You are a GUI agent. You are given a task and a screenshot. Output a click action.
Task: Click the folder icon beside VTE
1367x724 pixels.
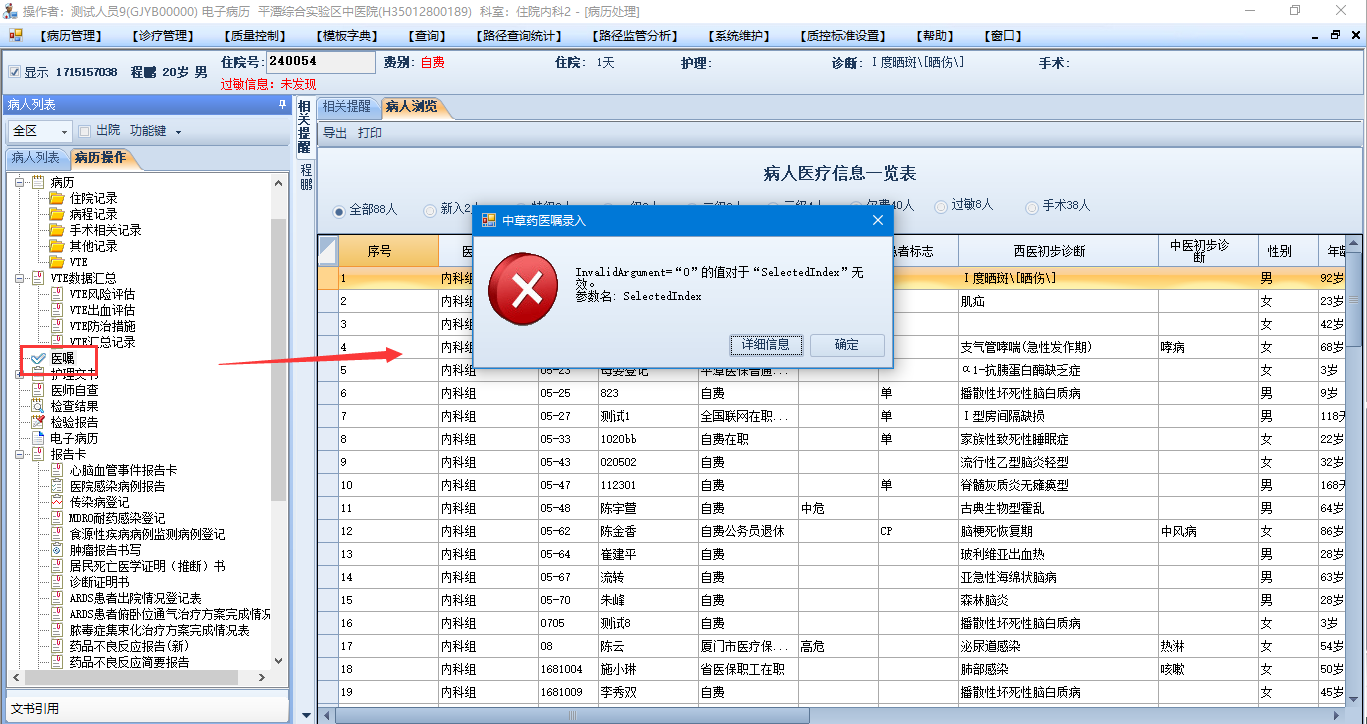[x=56, y=262]
